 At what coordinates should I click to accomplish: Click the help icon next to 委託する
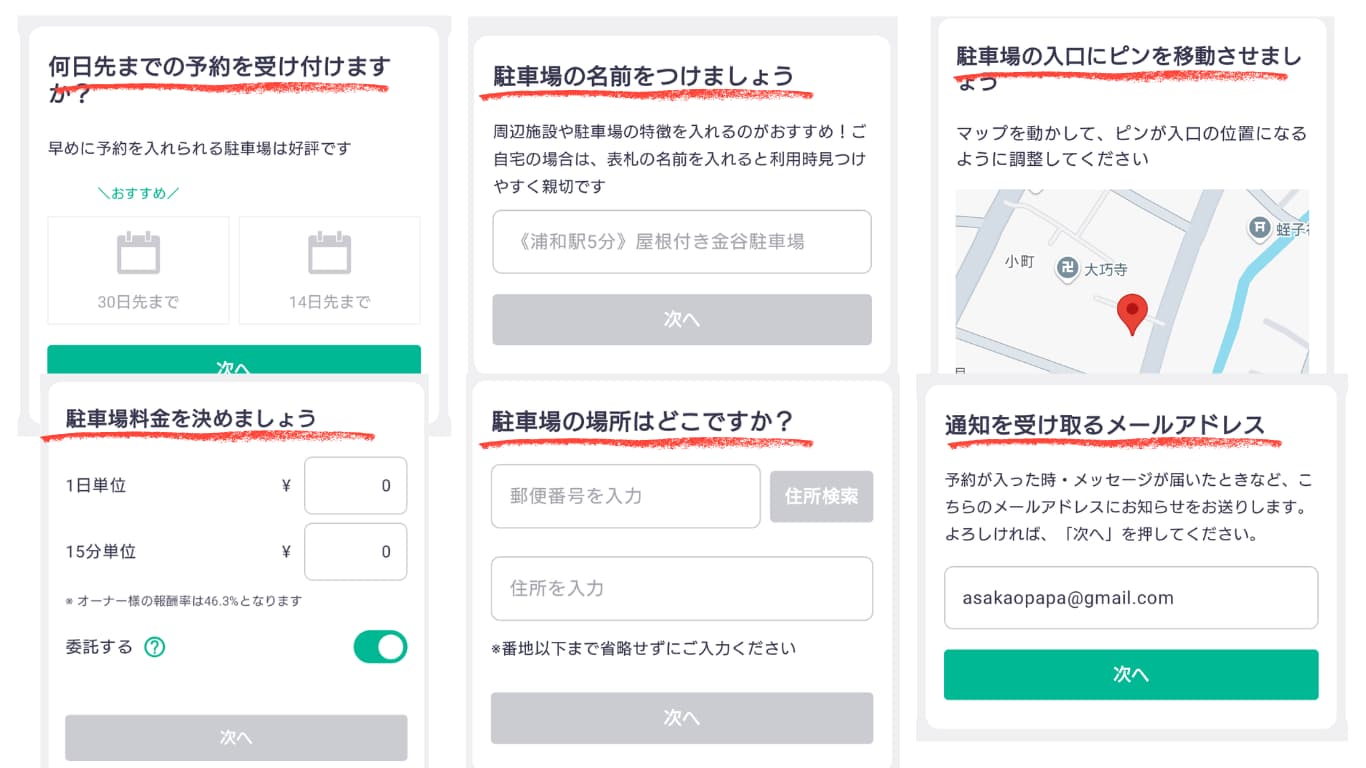point(154,647)
